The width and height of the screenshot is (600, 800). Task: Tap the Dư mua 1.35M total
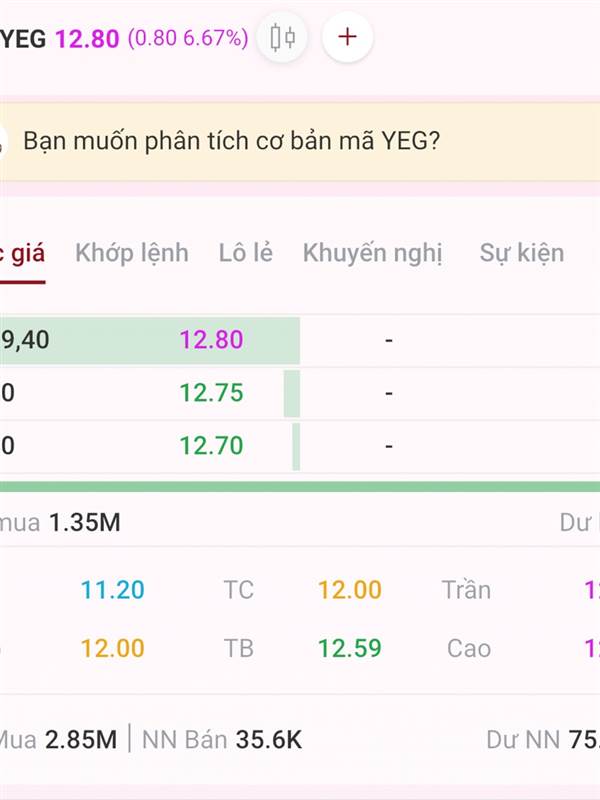[60, 522]
